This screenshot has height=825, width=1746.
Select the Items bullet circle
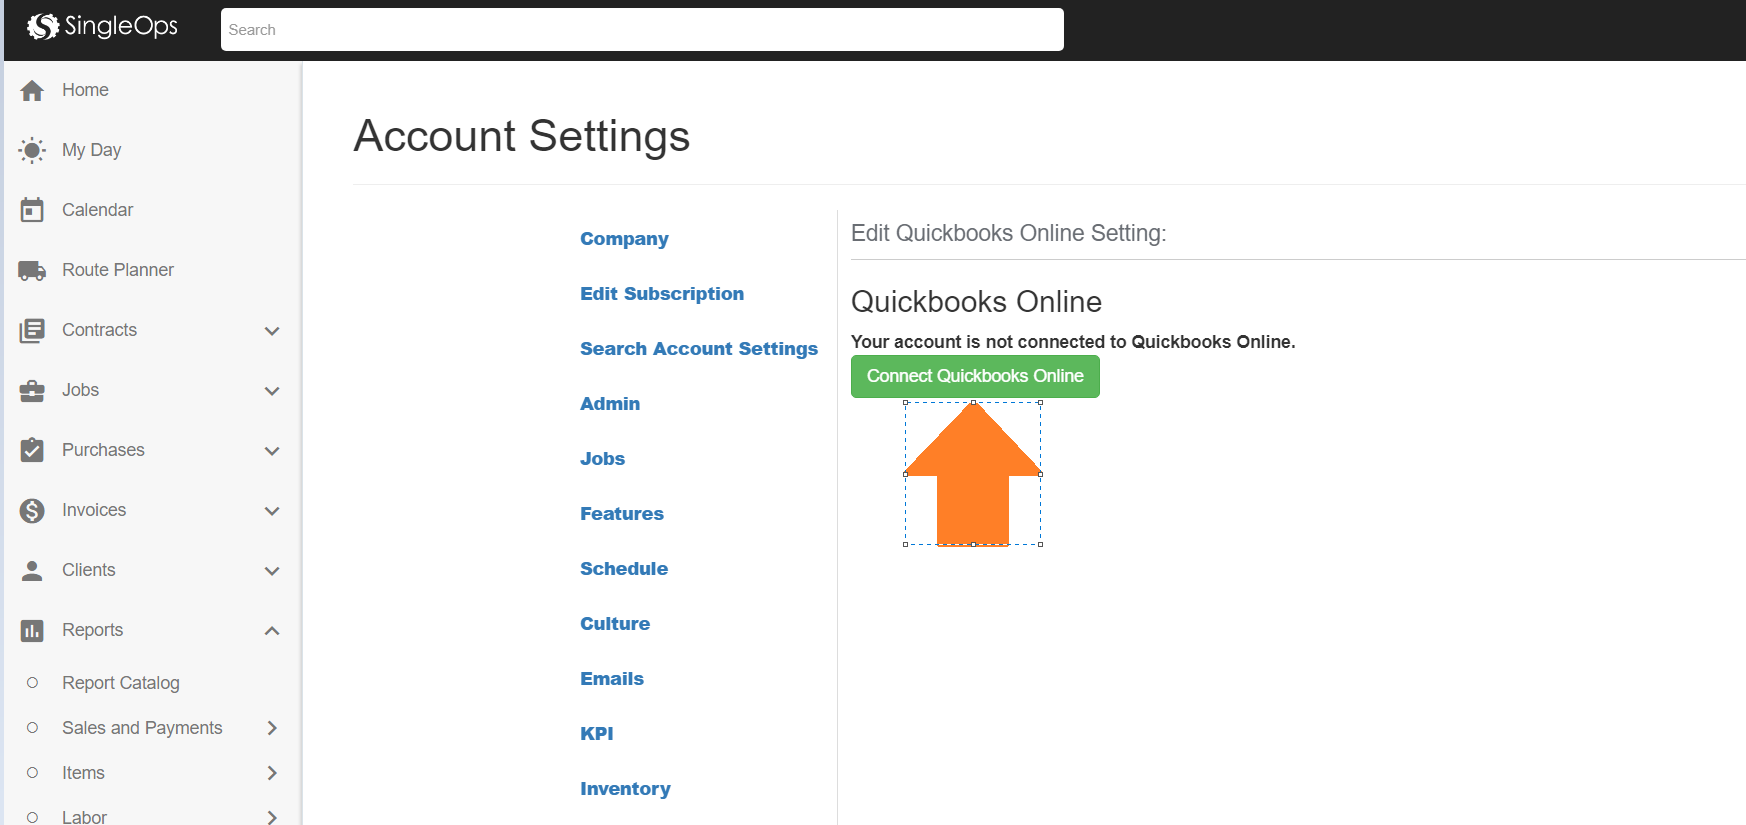[x=32, y=773]
